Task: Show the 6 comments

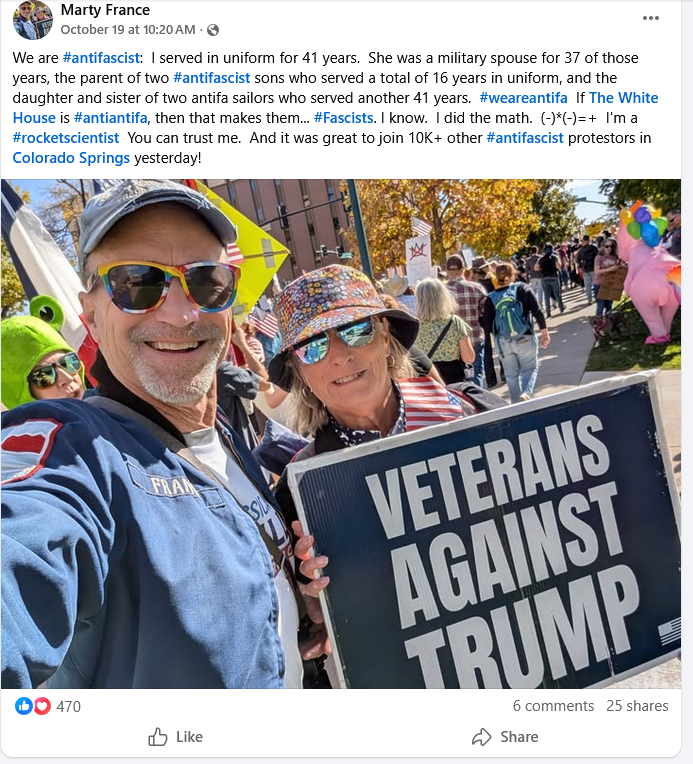Action: (553, 706)
